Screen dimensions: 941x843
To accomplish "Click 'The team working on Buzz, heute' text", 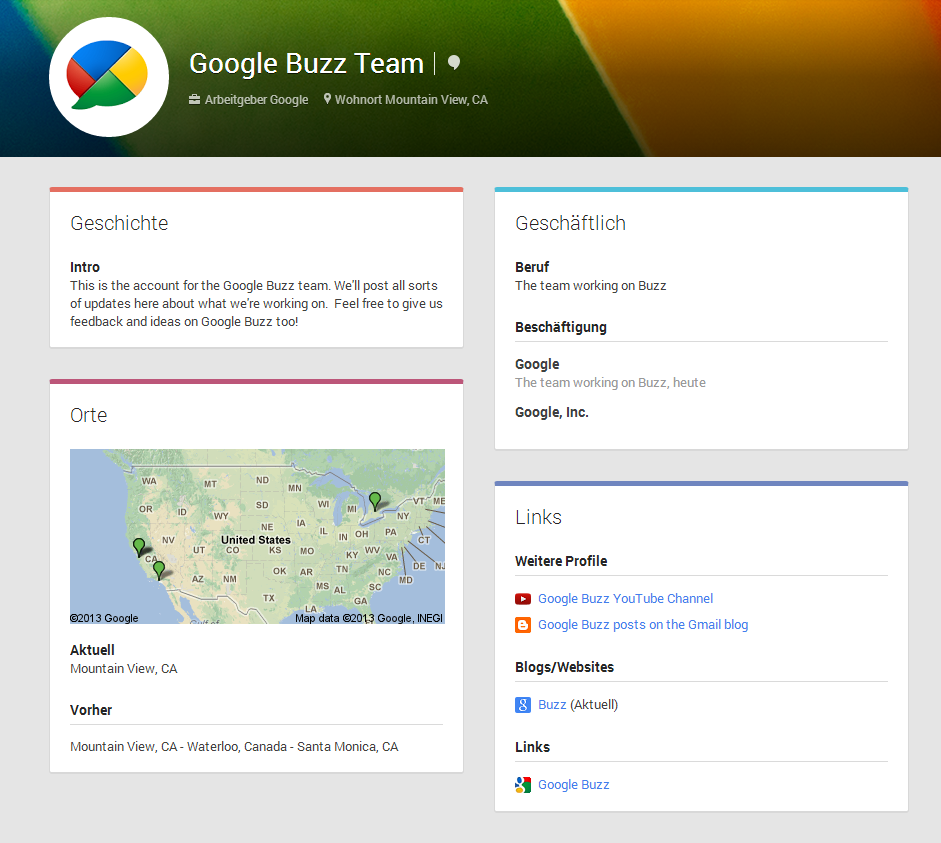I will point(610,383).
